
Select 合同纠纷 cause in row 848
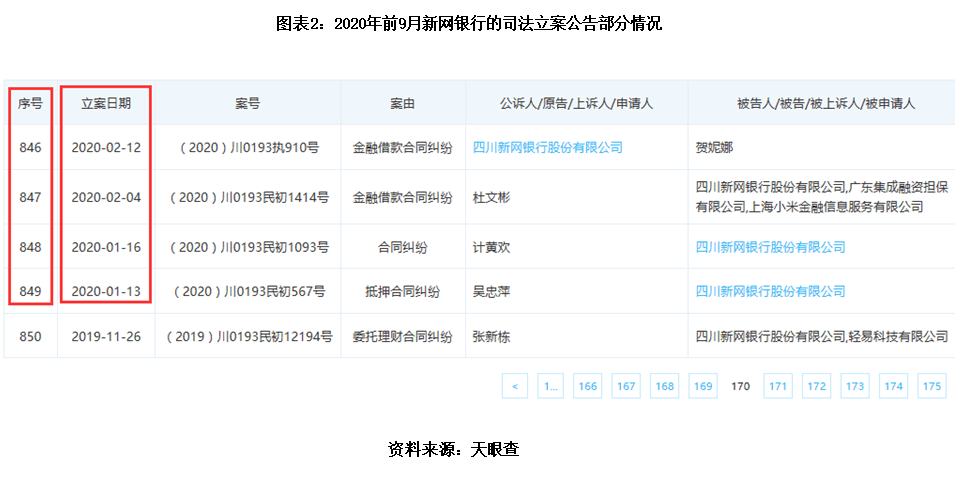[403, 247]
